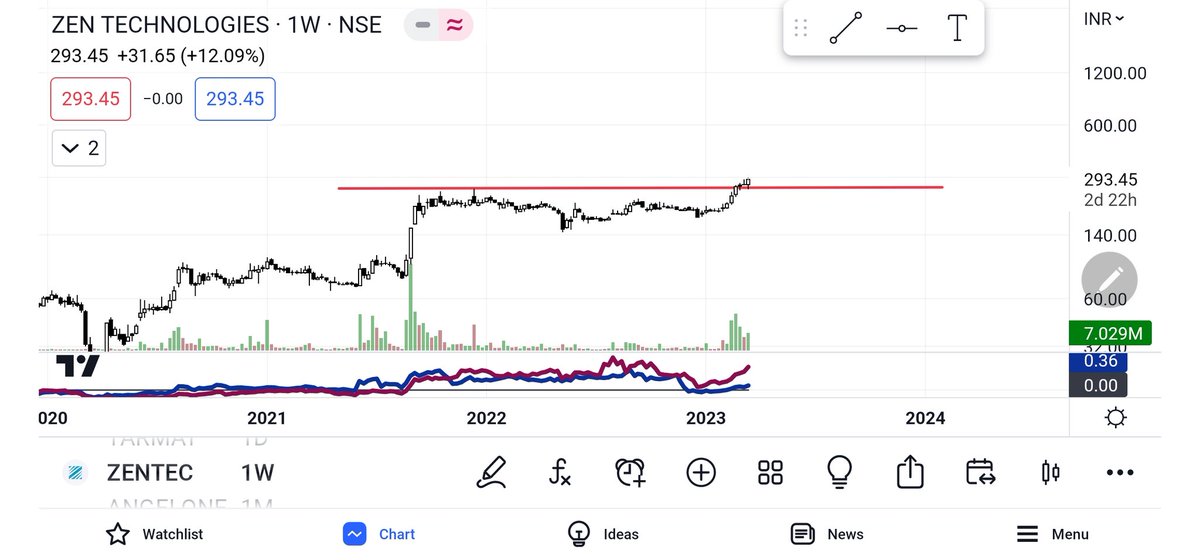This screenshot has width=1200, height=560.
Task: Click the +31.65 (+12.09%) change text
Action: pos(190,56)
